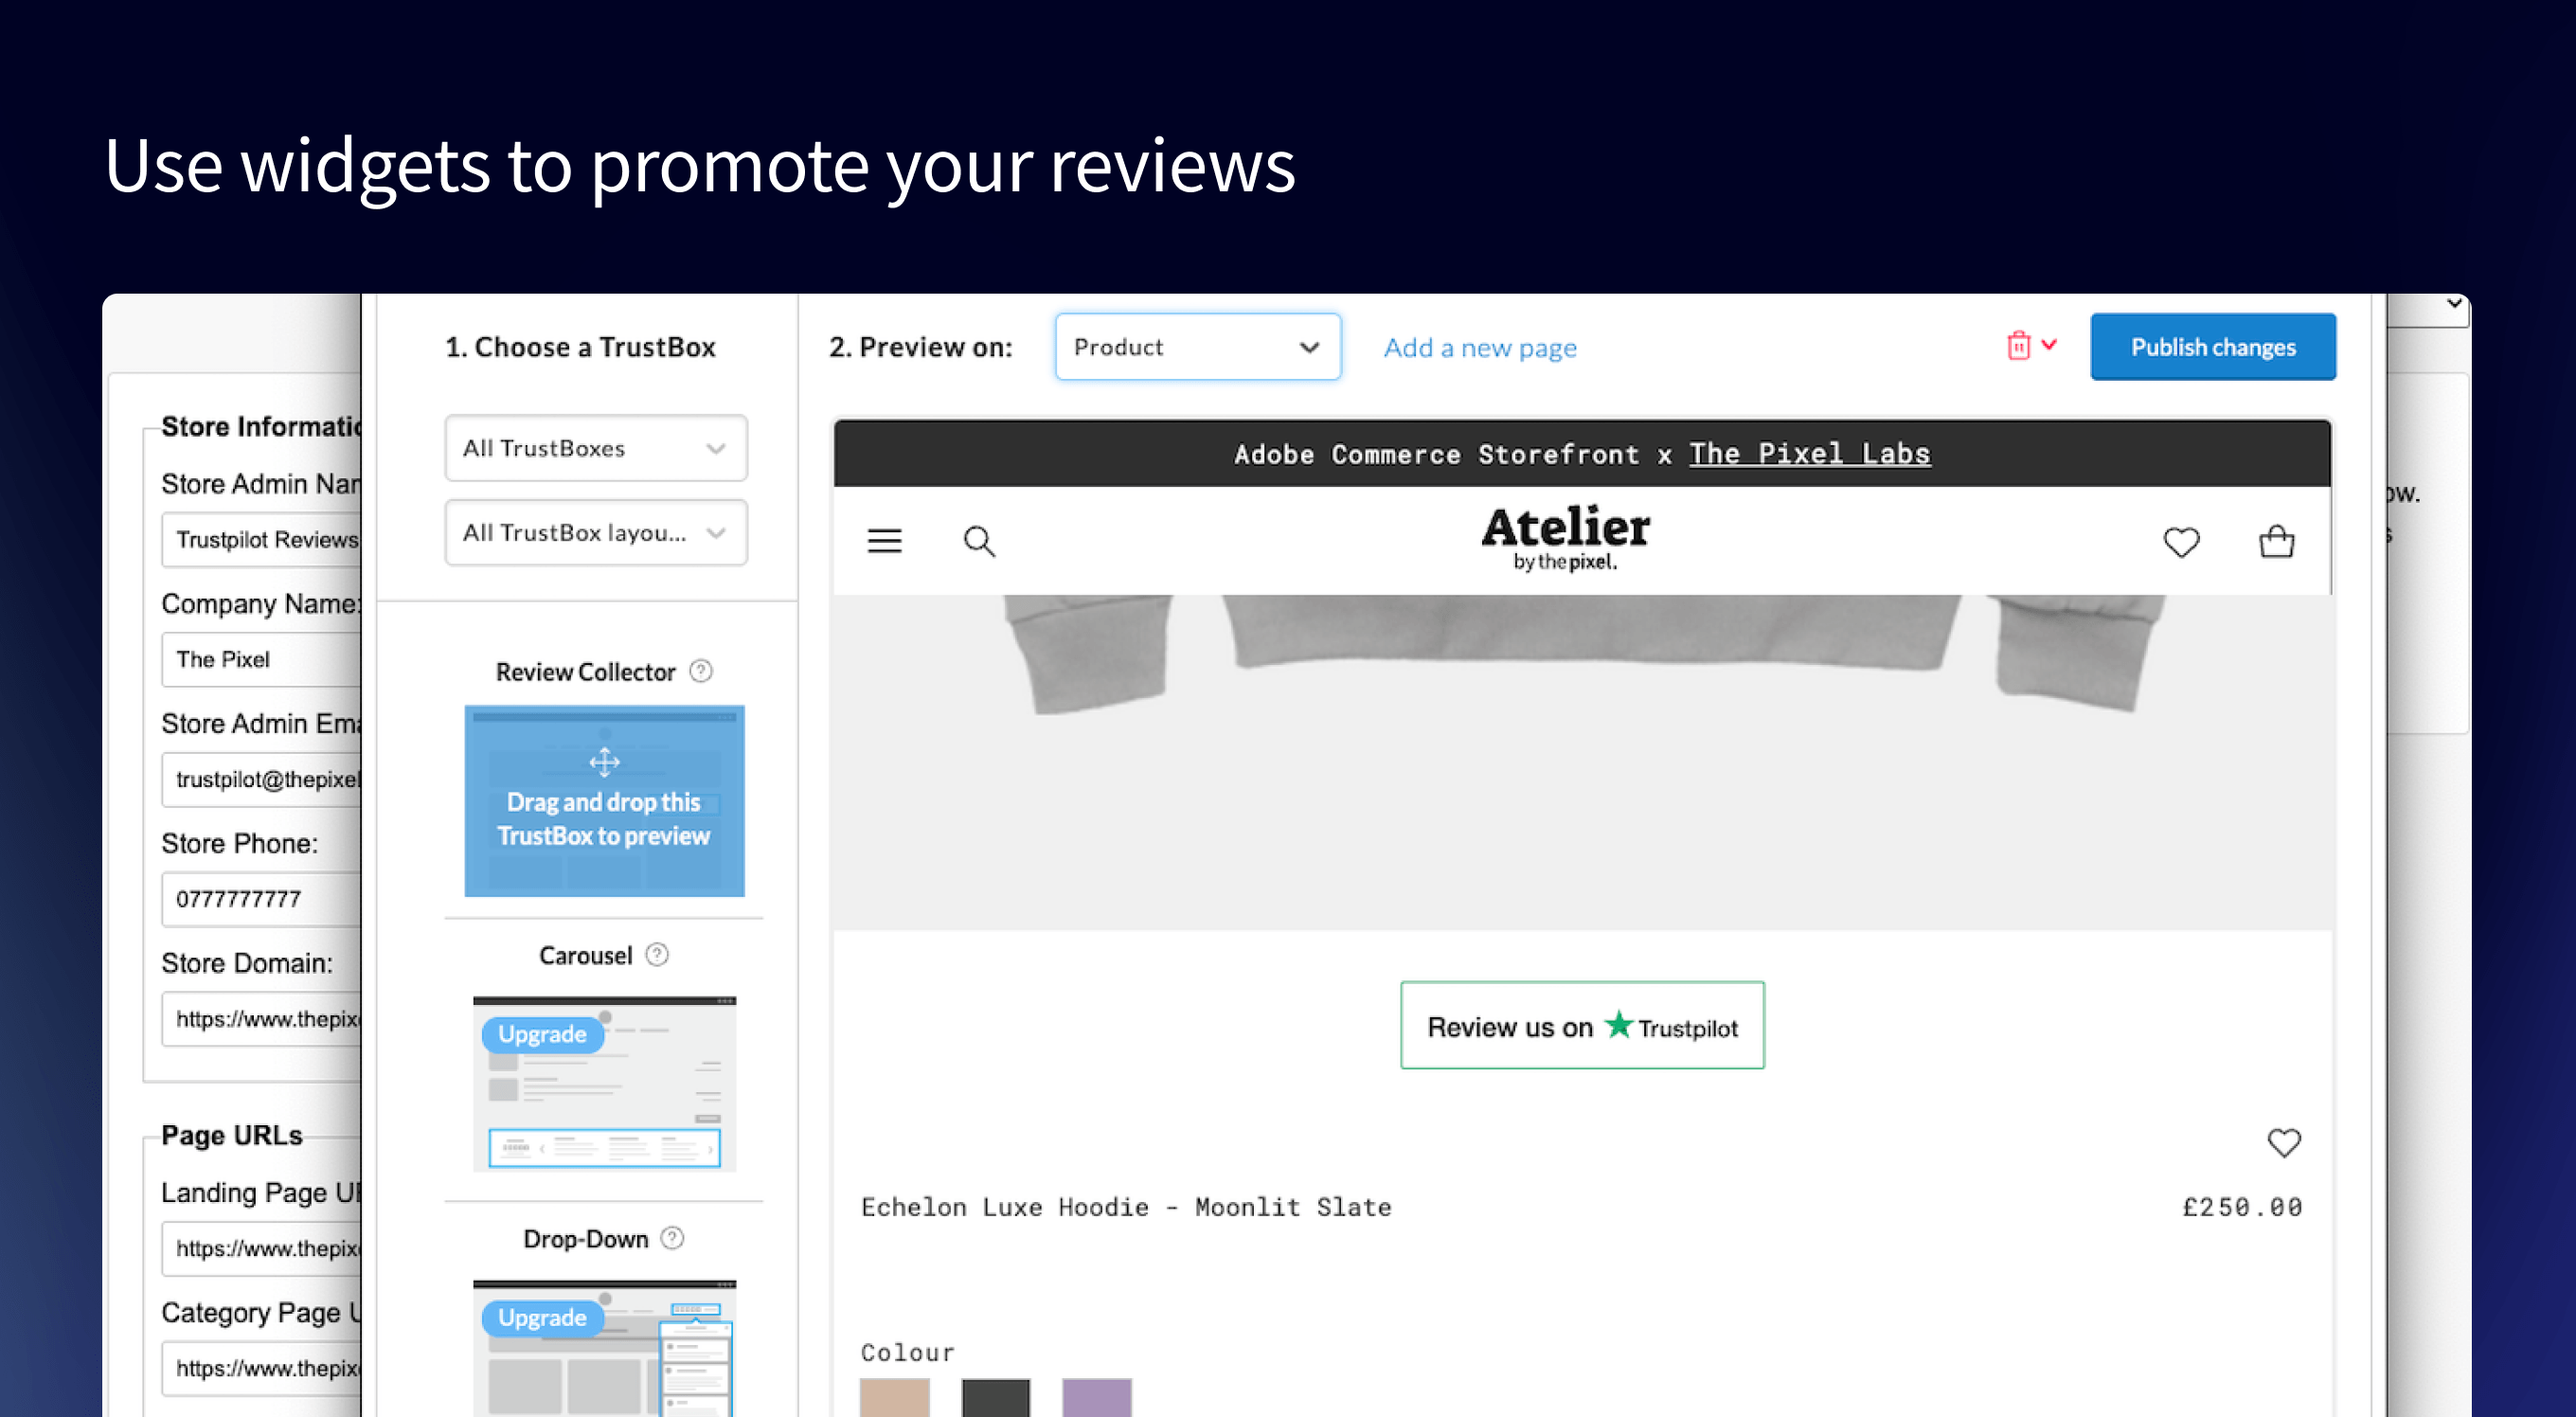Click the Review Collector help icon
Screen dimensions: 2576x1417
701,671
